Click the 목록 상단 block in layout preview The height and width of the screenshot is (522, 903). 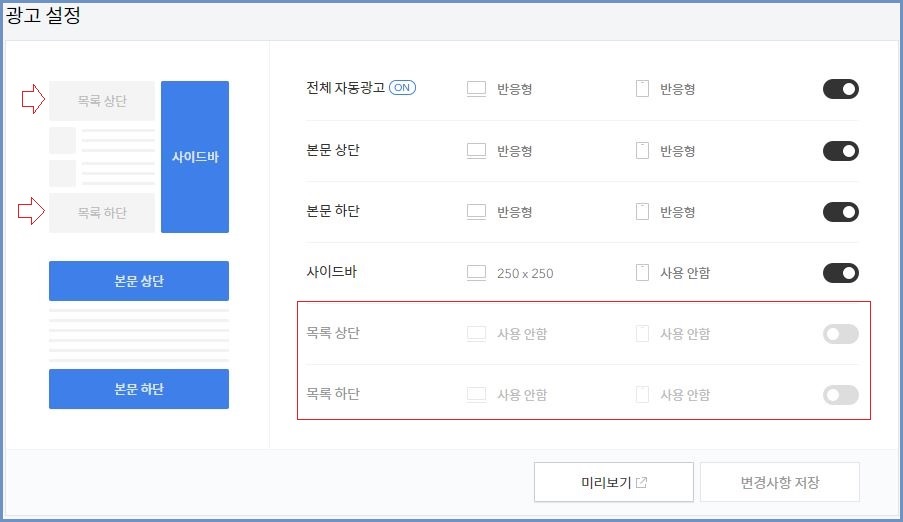pyautogui.click(x=102, y=101)
